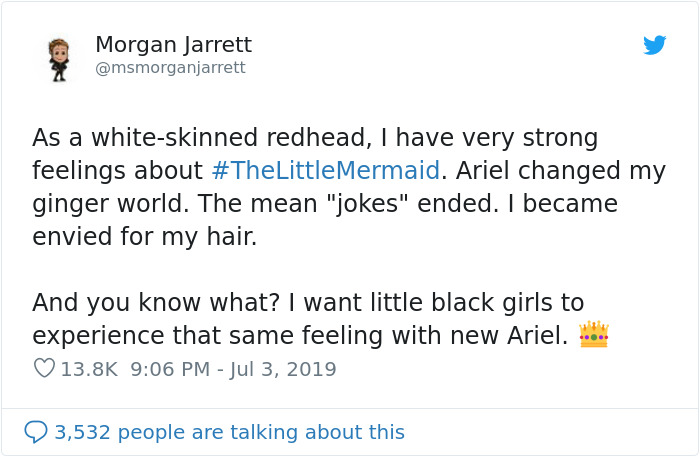Viewport: 700px width, 457px height.
Task: Click the 13.8K likes count
Action: 89,369
